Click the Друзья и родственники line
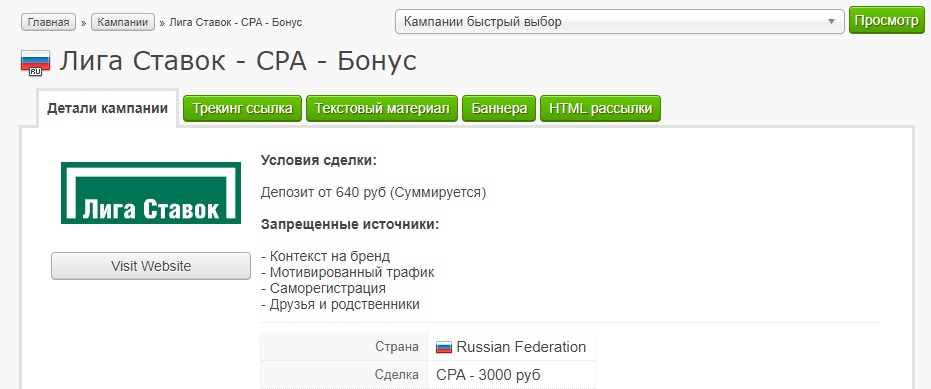Image resolution: width=931 pixels, height=389 pixels. click(340, 305)
